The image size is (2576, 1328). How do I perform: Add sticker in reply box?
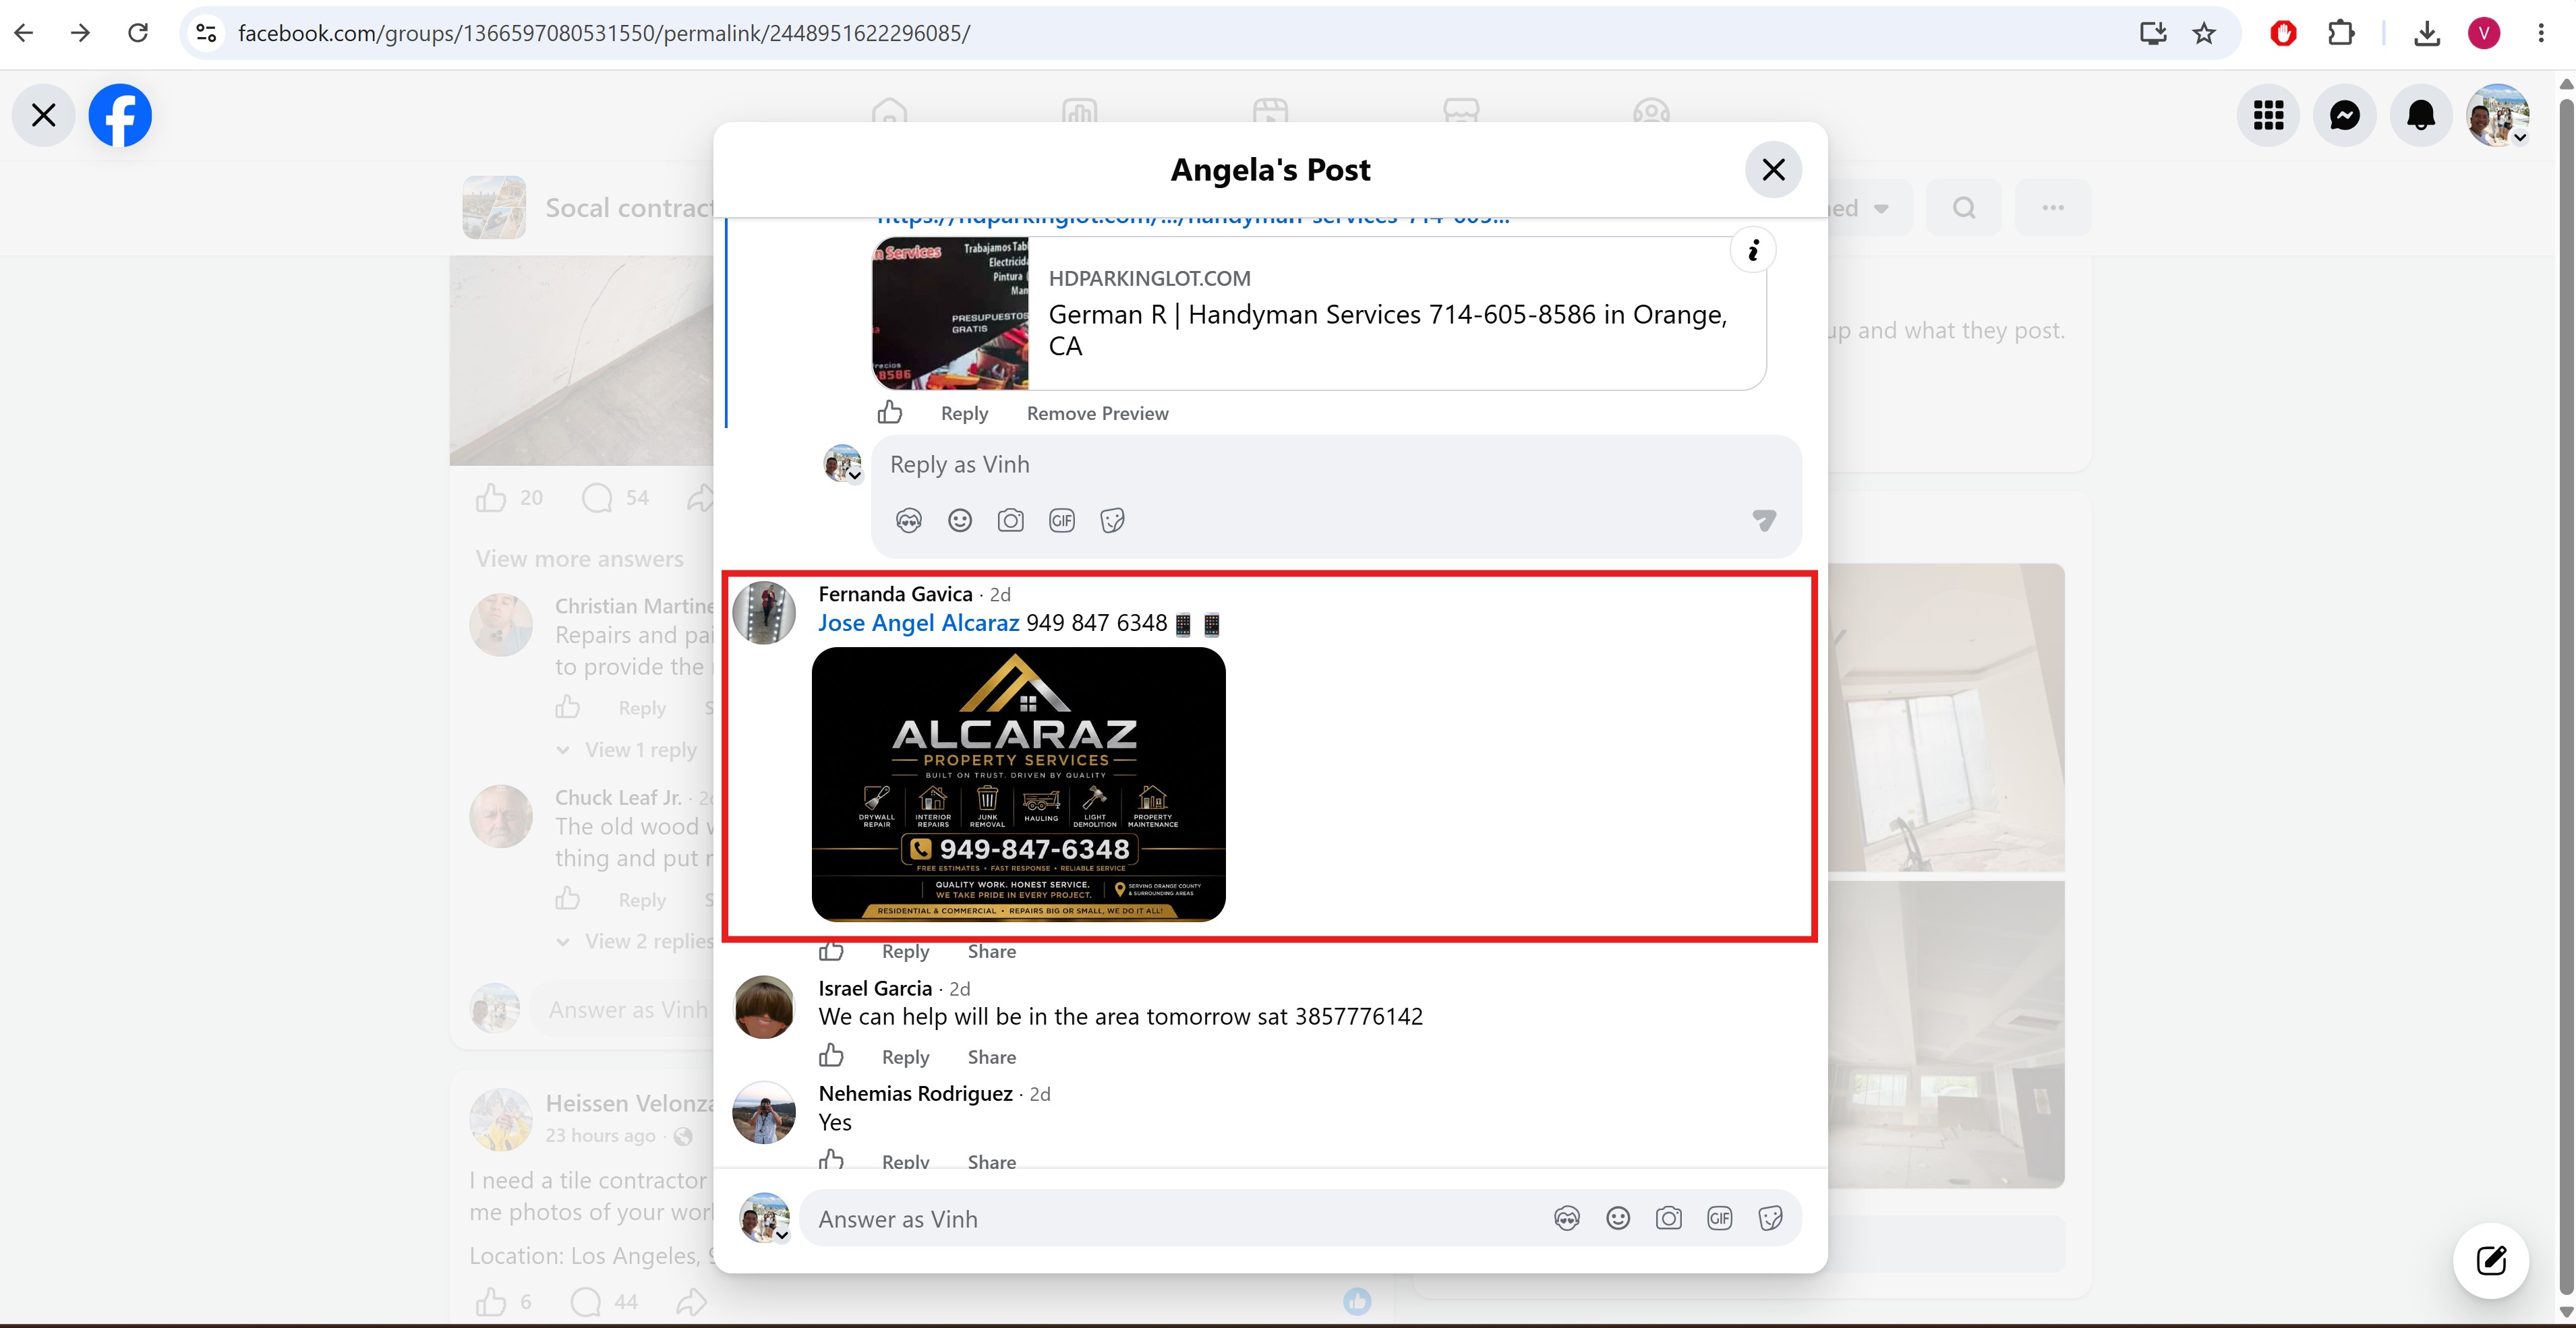(1112, 520)
